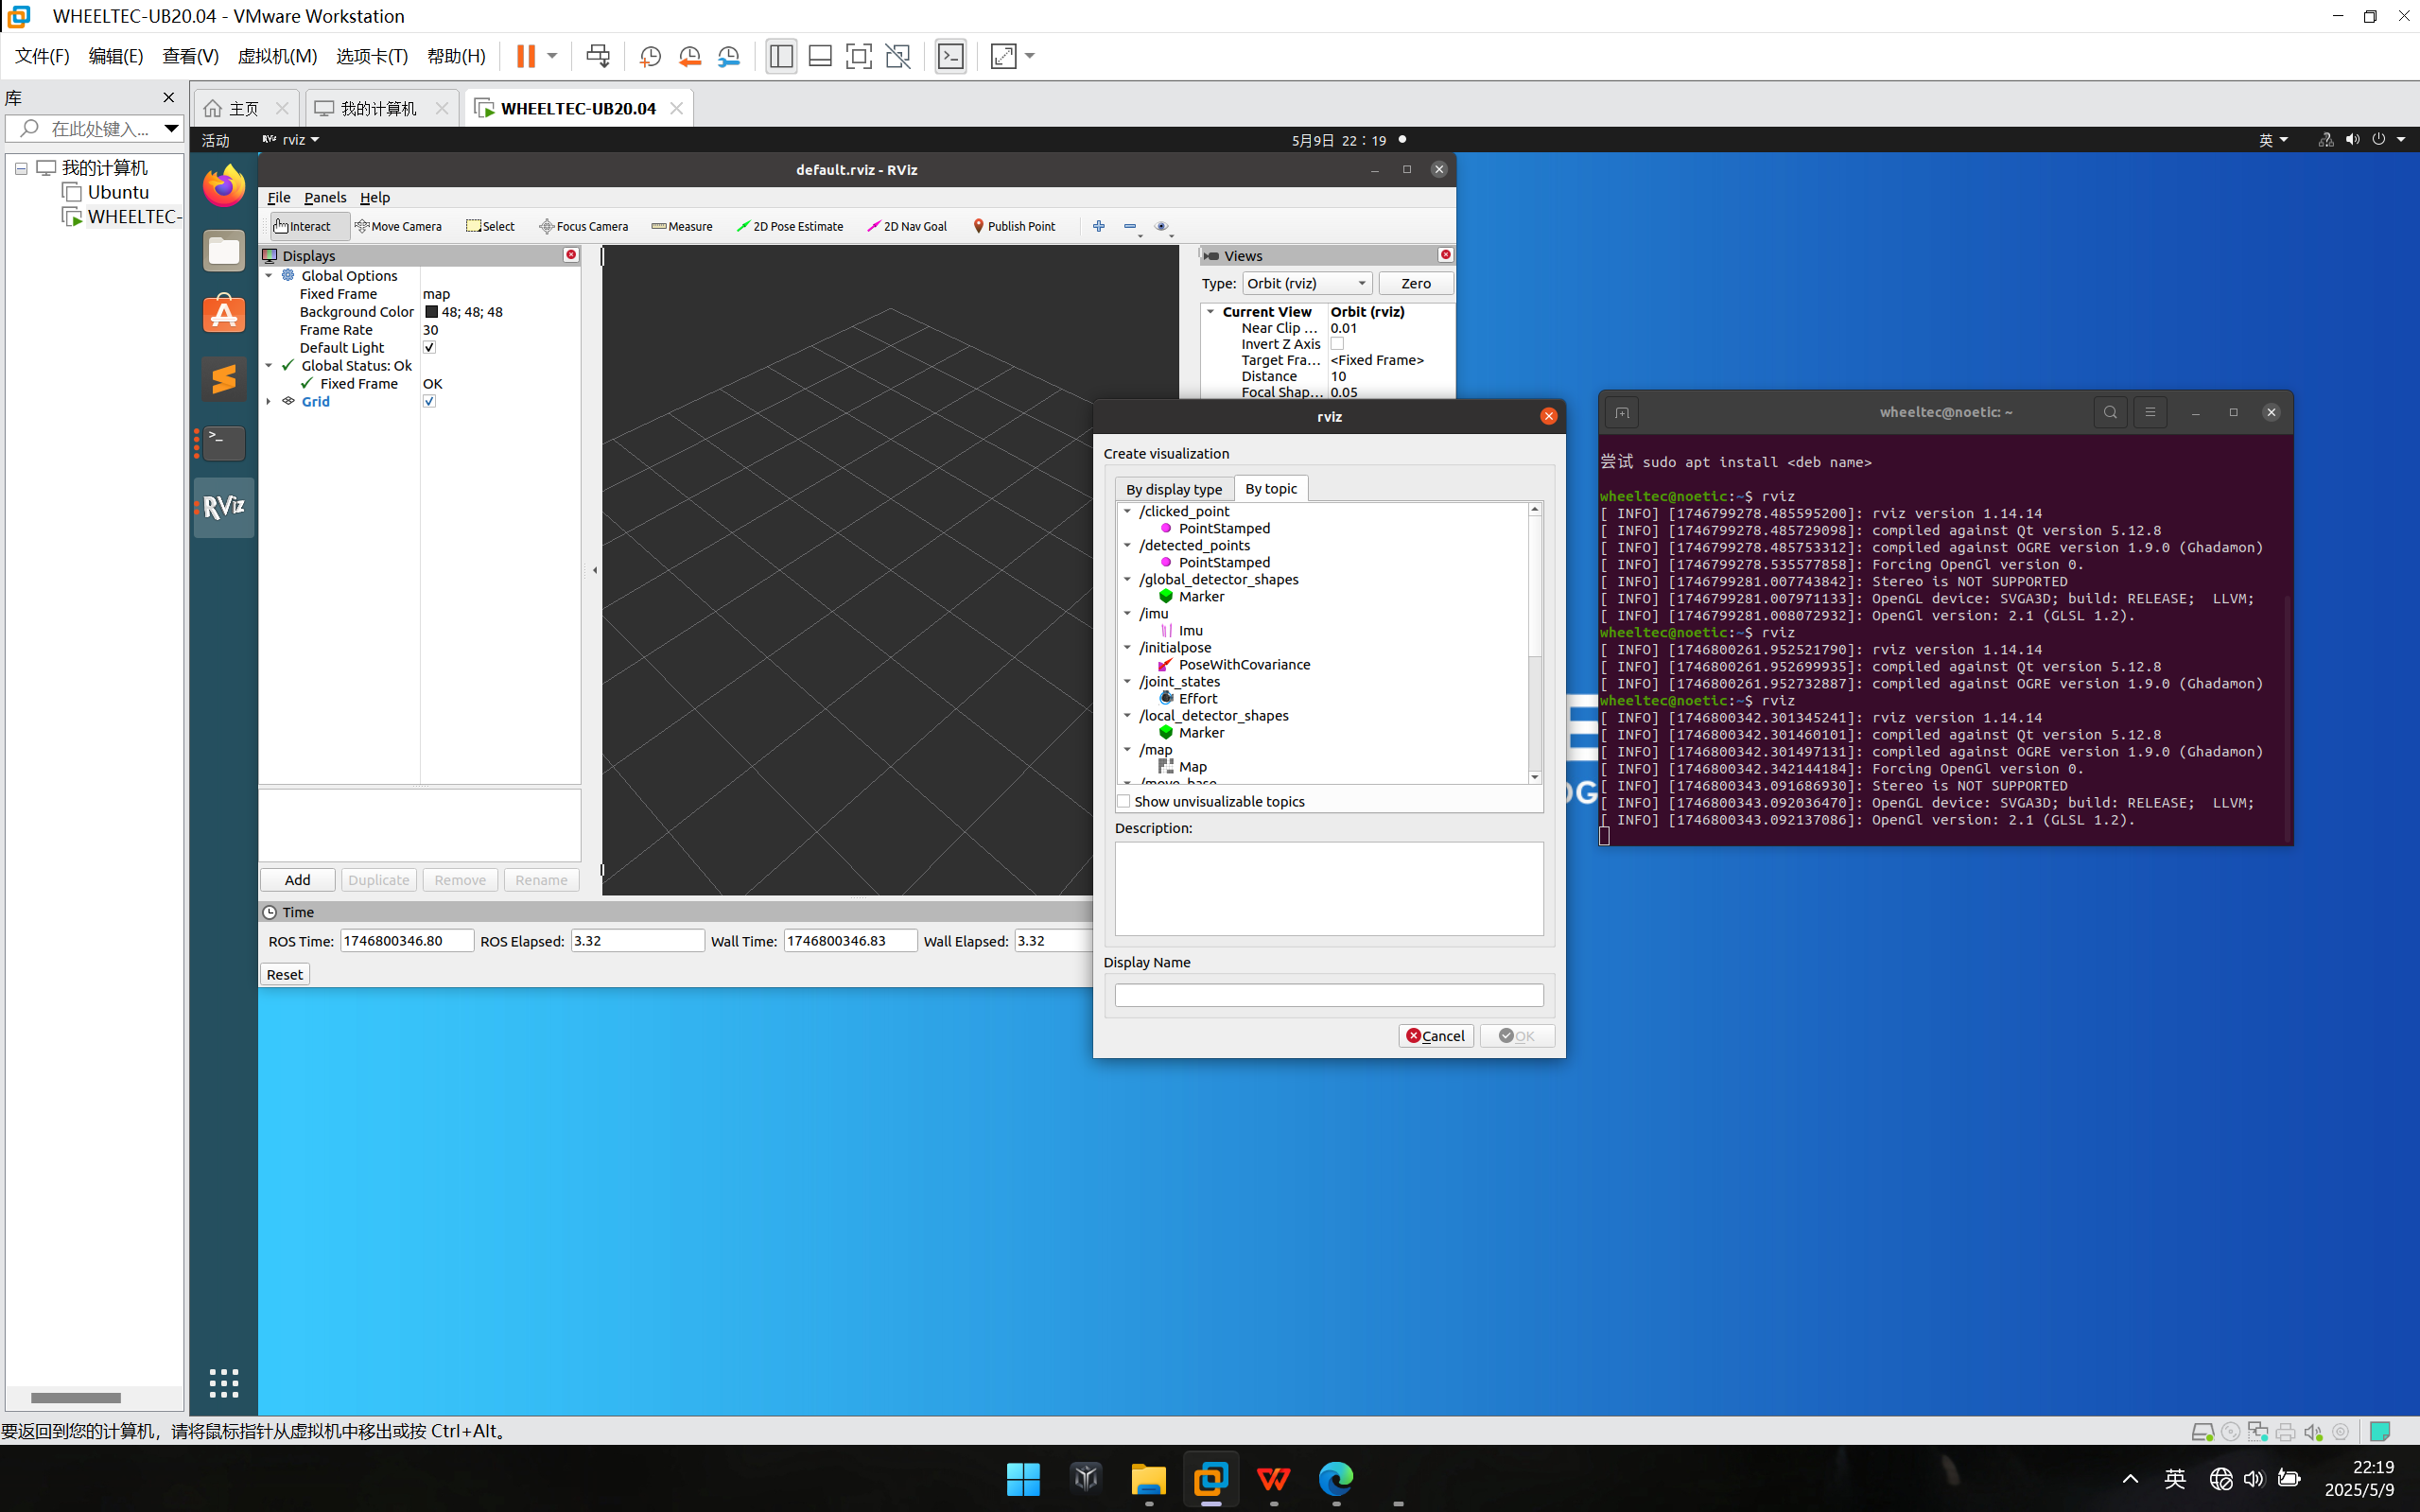The width and height of the screenshot is (2420, 1512).
Task: Click the Focus Camera tool
Action: click(584, 226)
